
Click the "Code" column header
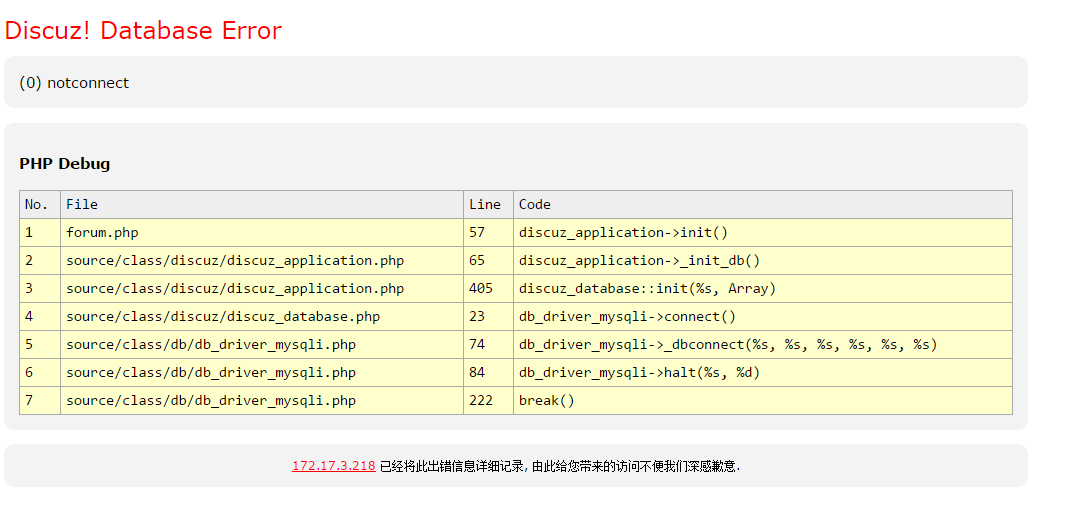click(534, 205)
